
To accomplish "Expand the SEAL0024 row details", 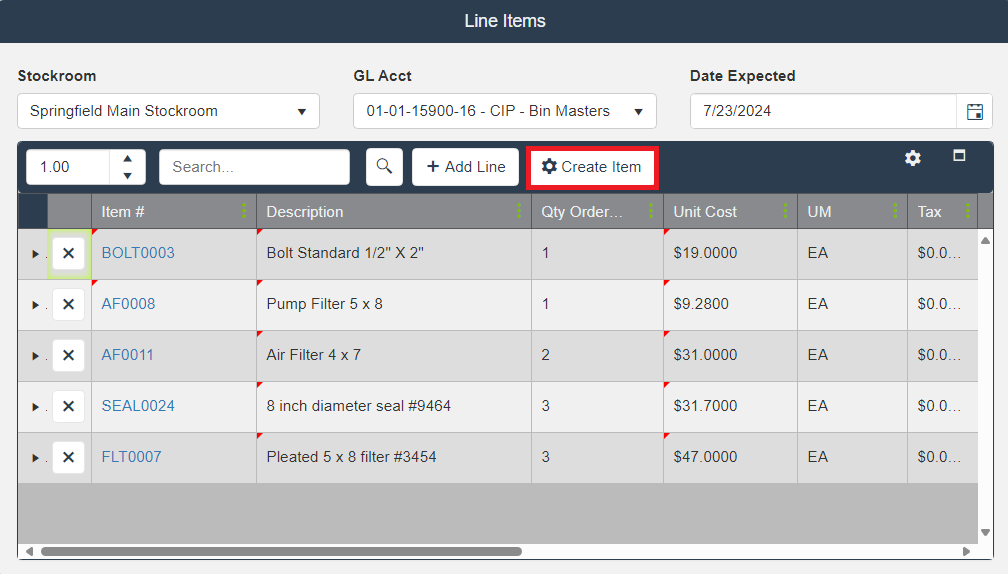I will [x=36, y=407].
